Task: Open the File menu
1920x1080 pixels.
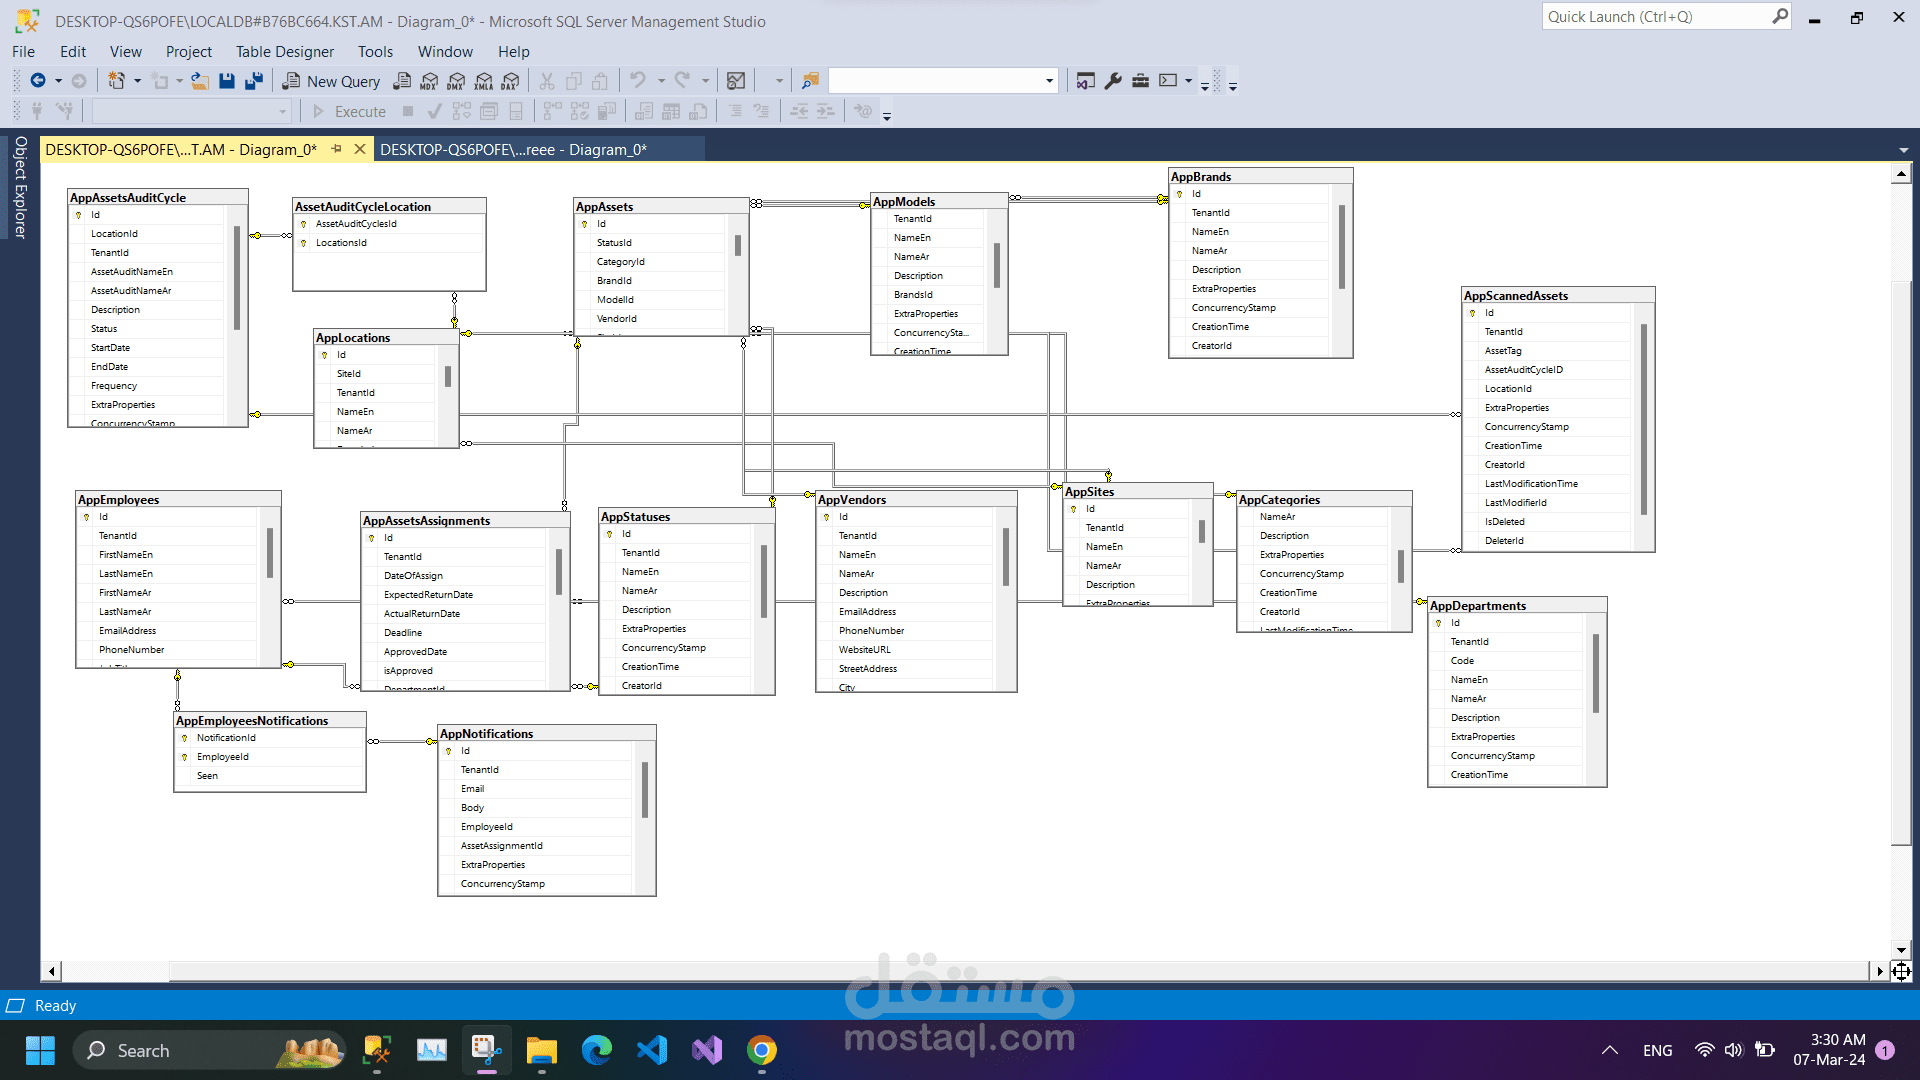Action: point(23,52)
